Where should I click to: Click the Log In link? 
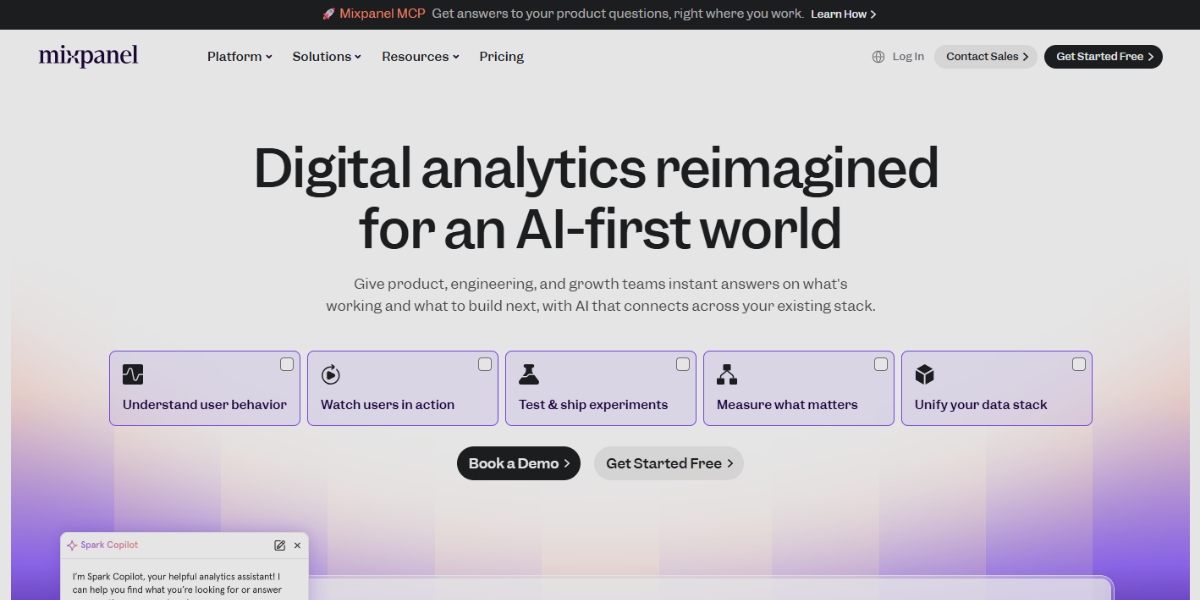click(908, 57)
